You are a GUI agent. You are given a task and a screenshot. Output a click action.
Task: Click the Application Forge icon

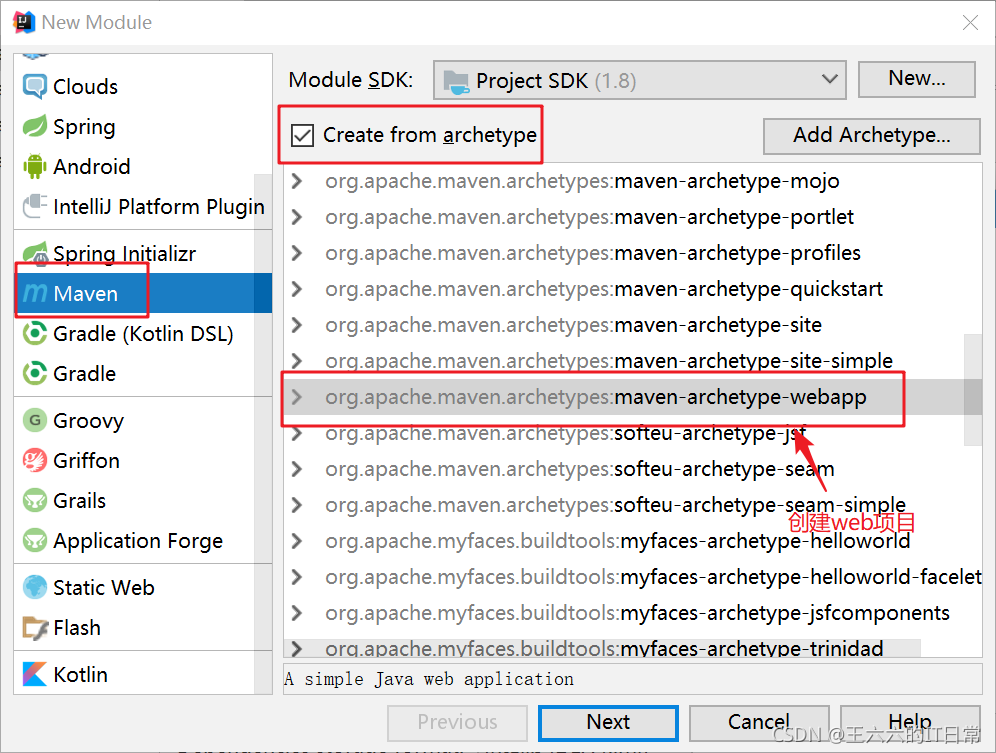point(34,541)
